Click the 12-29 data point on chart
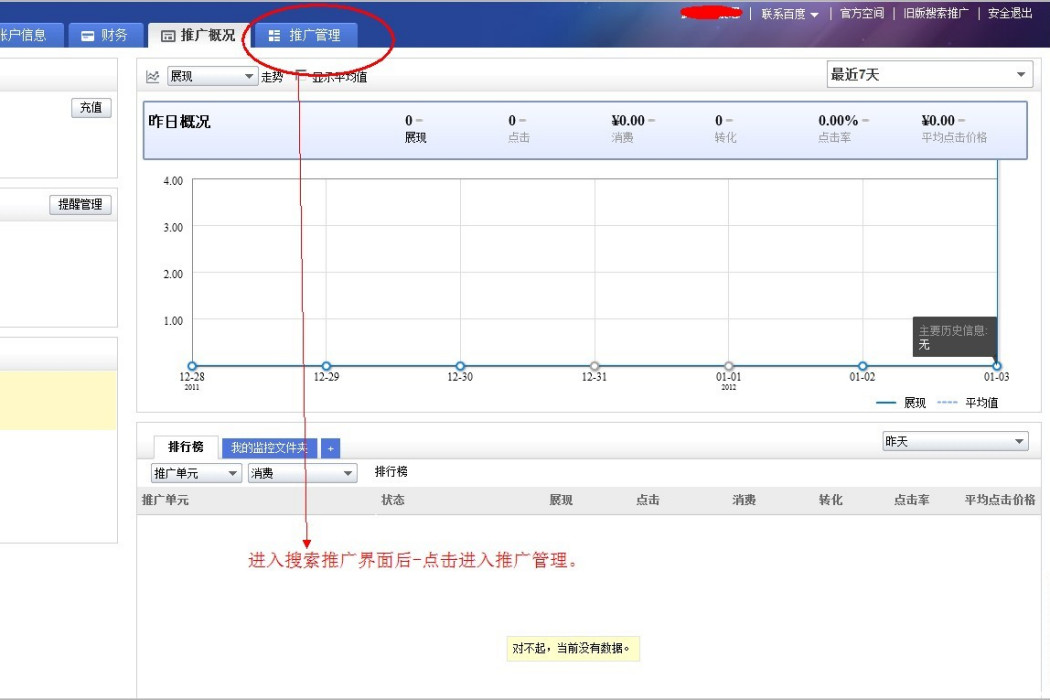This screenshot has height=700, width=1050. [326, 366]
